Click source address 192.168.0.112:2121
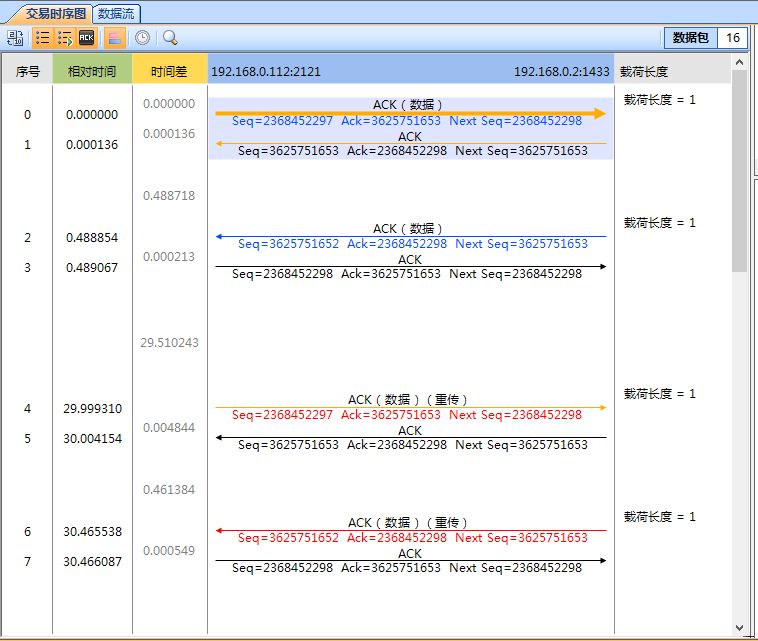 coord(265,72)
